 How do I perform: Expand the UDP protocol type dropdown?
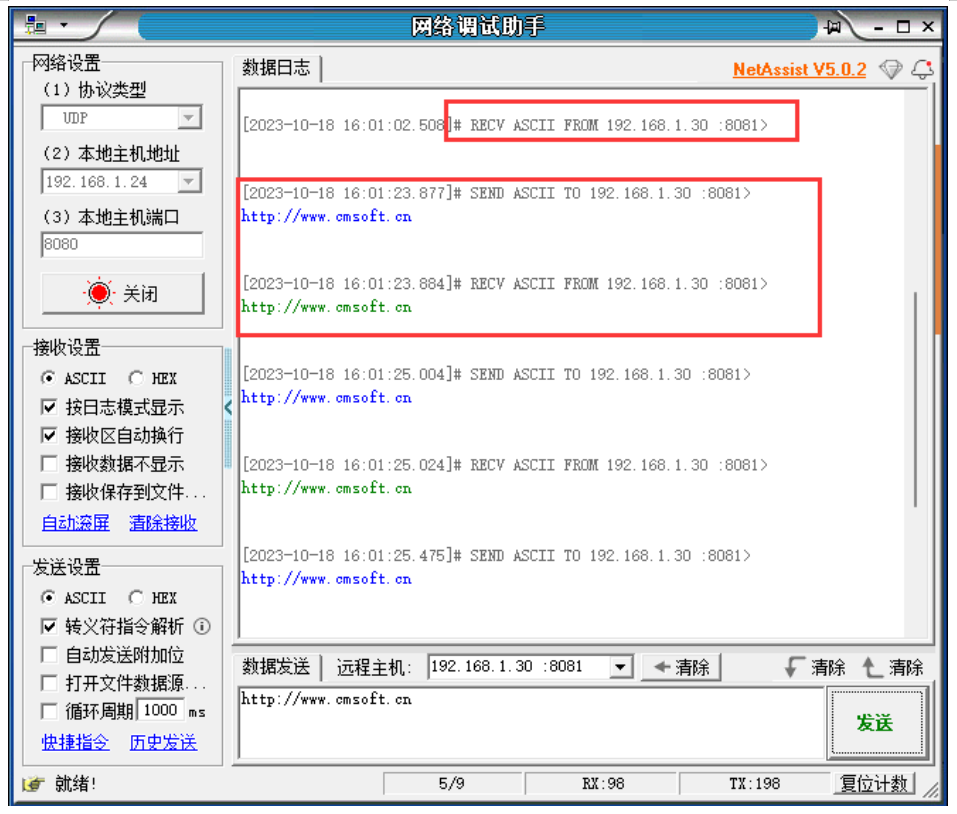189,117
